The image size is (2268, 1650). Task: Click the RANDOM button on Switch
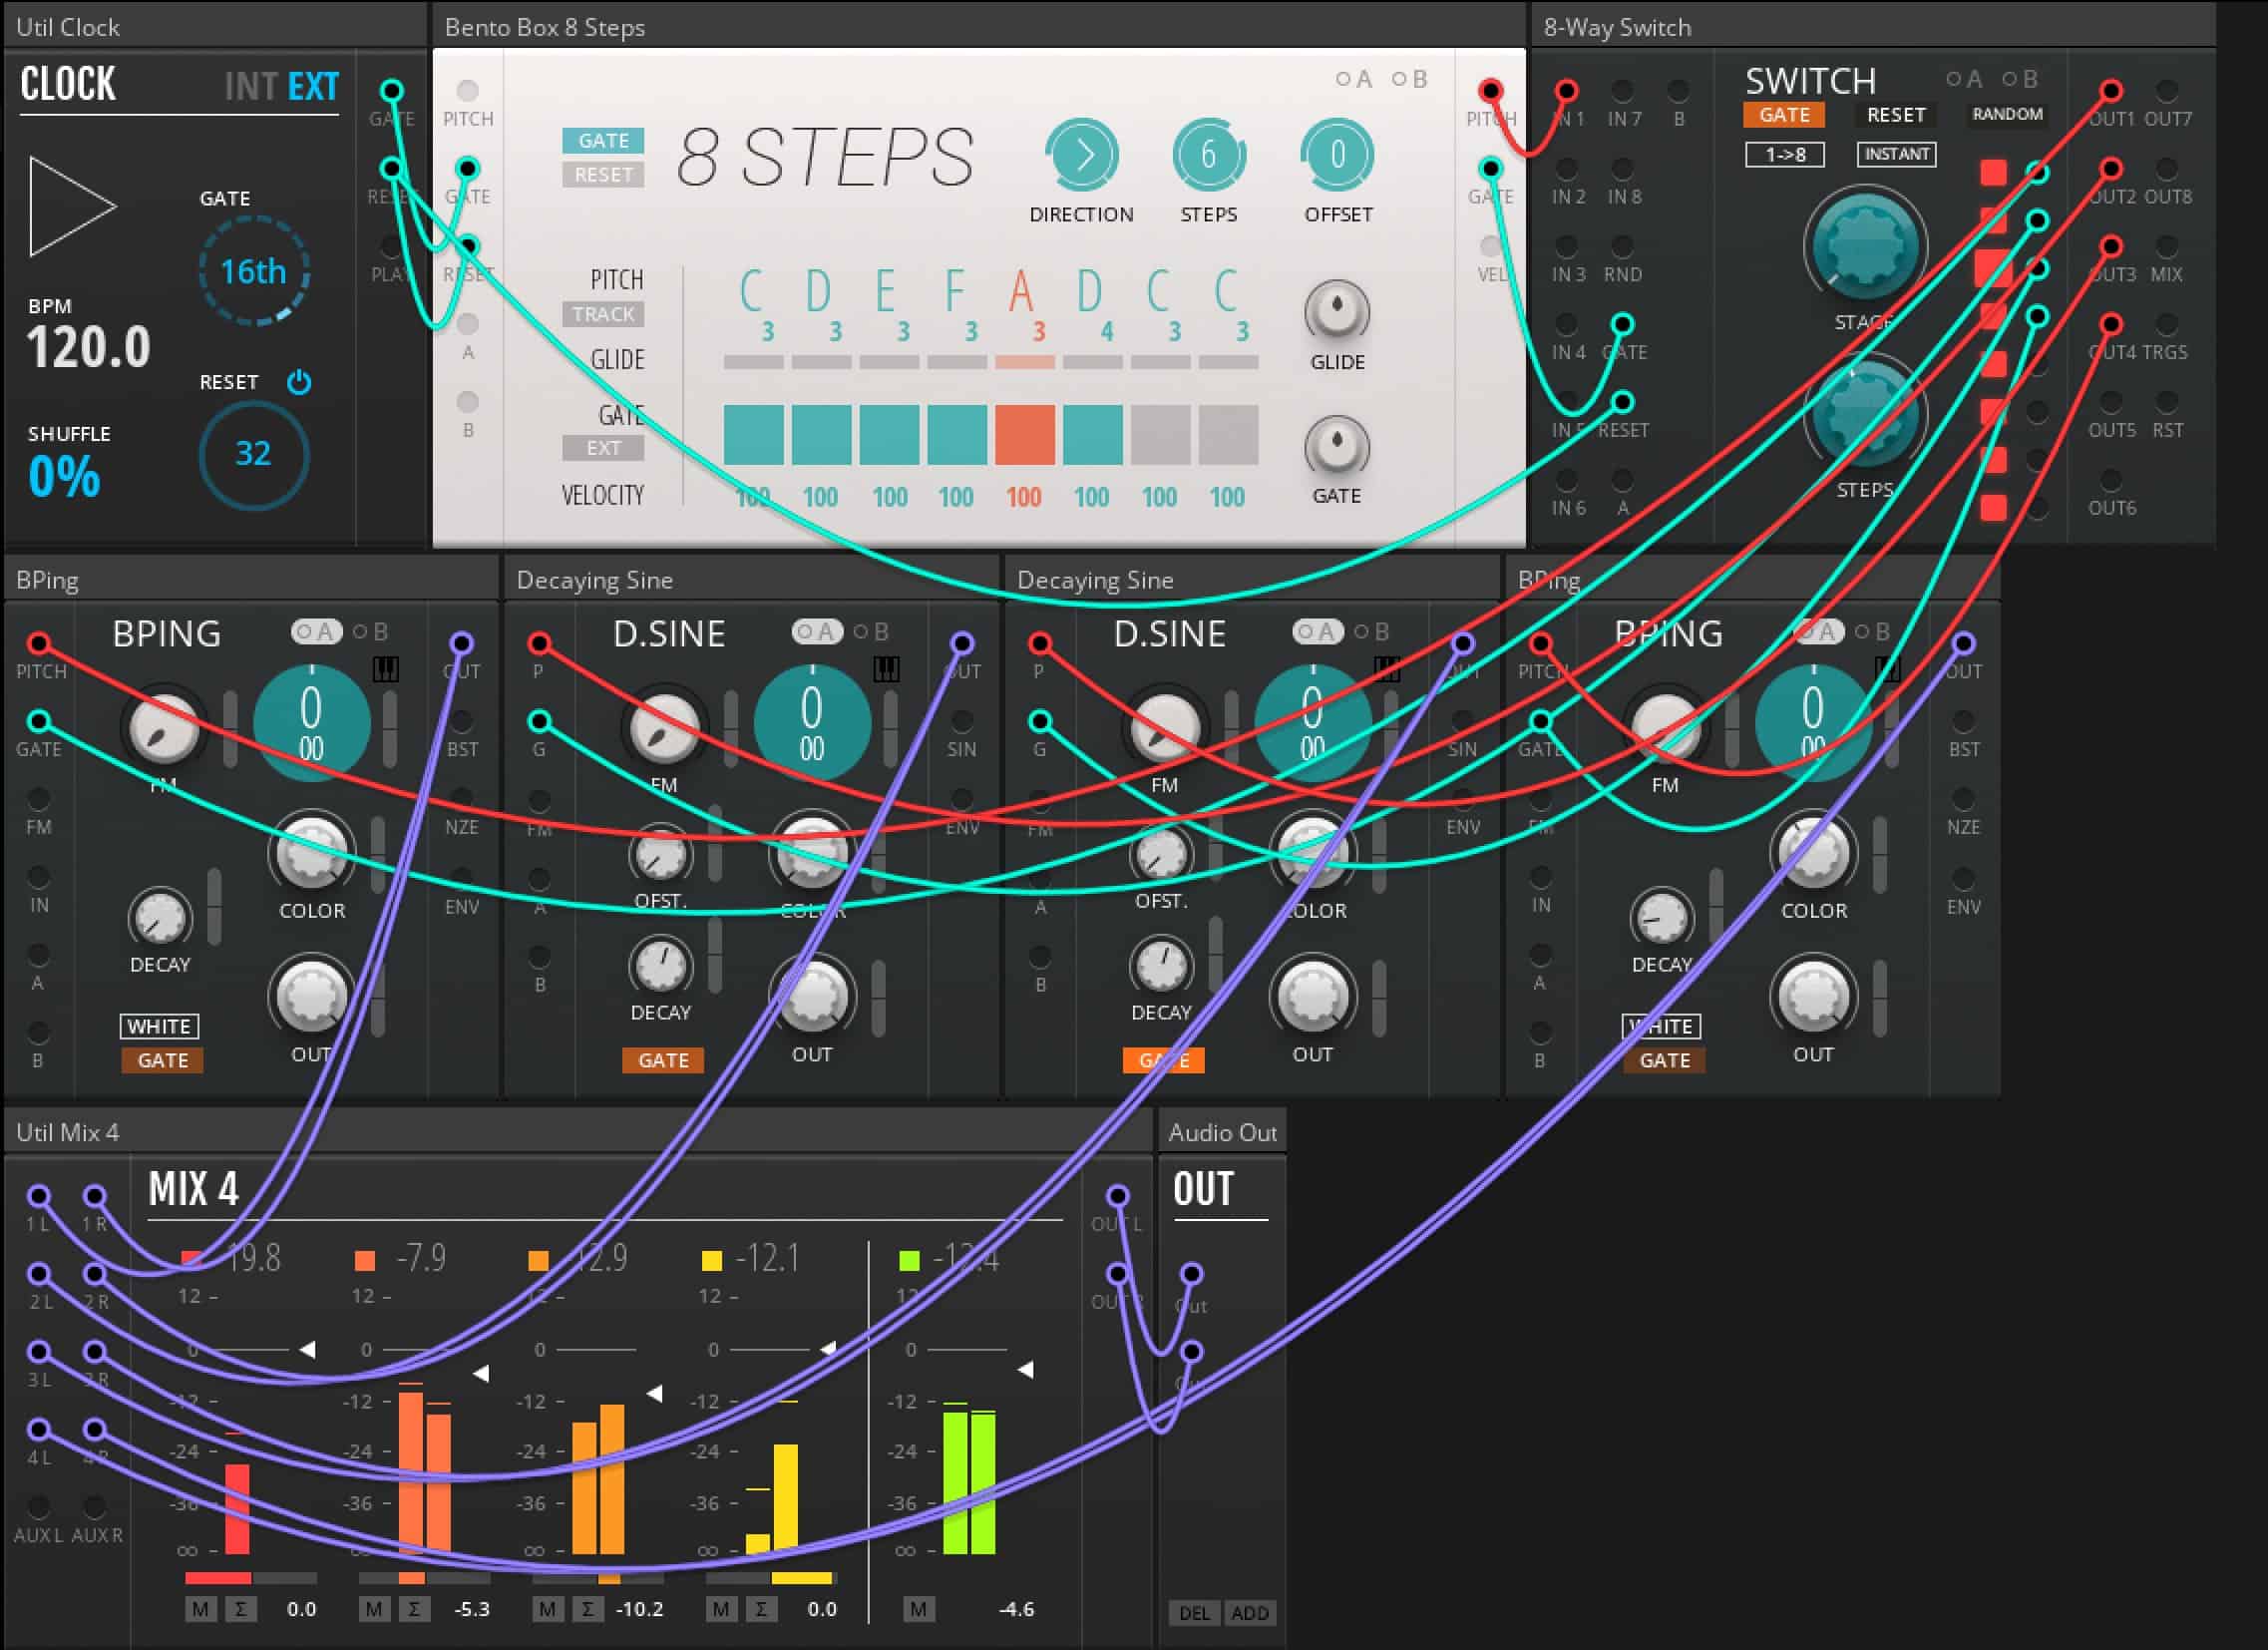tap(2007, 114)
